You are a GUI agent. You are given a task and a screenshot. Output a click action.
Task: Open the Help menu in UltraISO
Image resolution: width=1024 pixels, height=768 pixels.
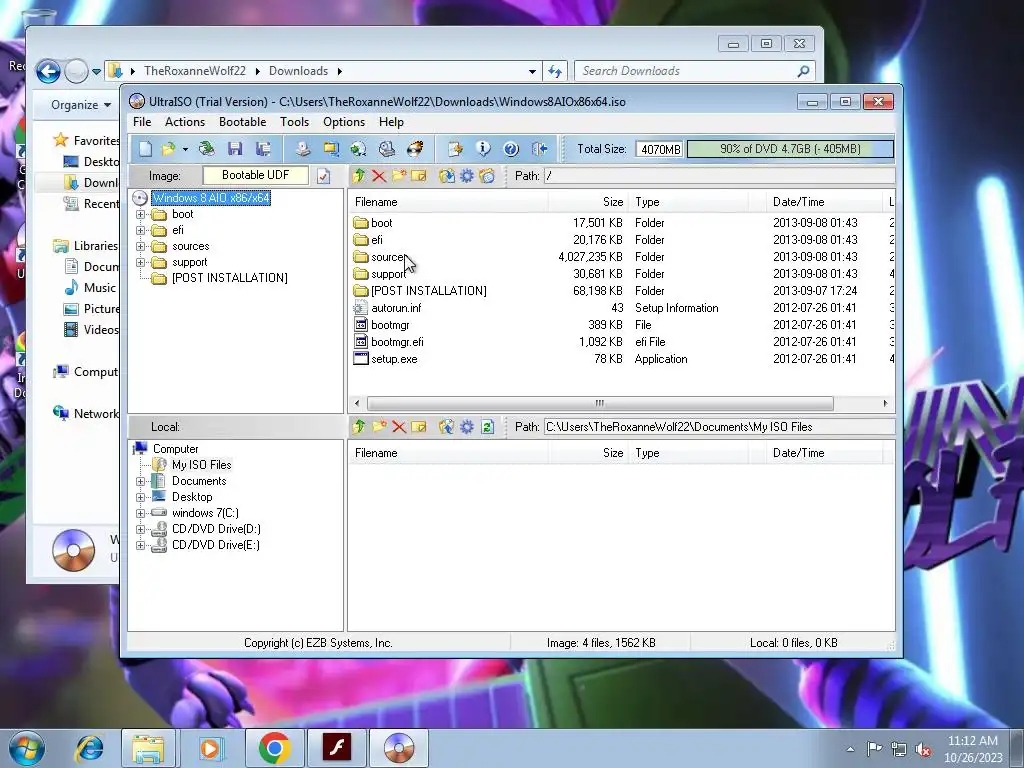pos(391,122)
